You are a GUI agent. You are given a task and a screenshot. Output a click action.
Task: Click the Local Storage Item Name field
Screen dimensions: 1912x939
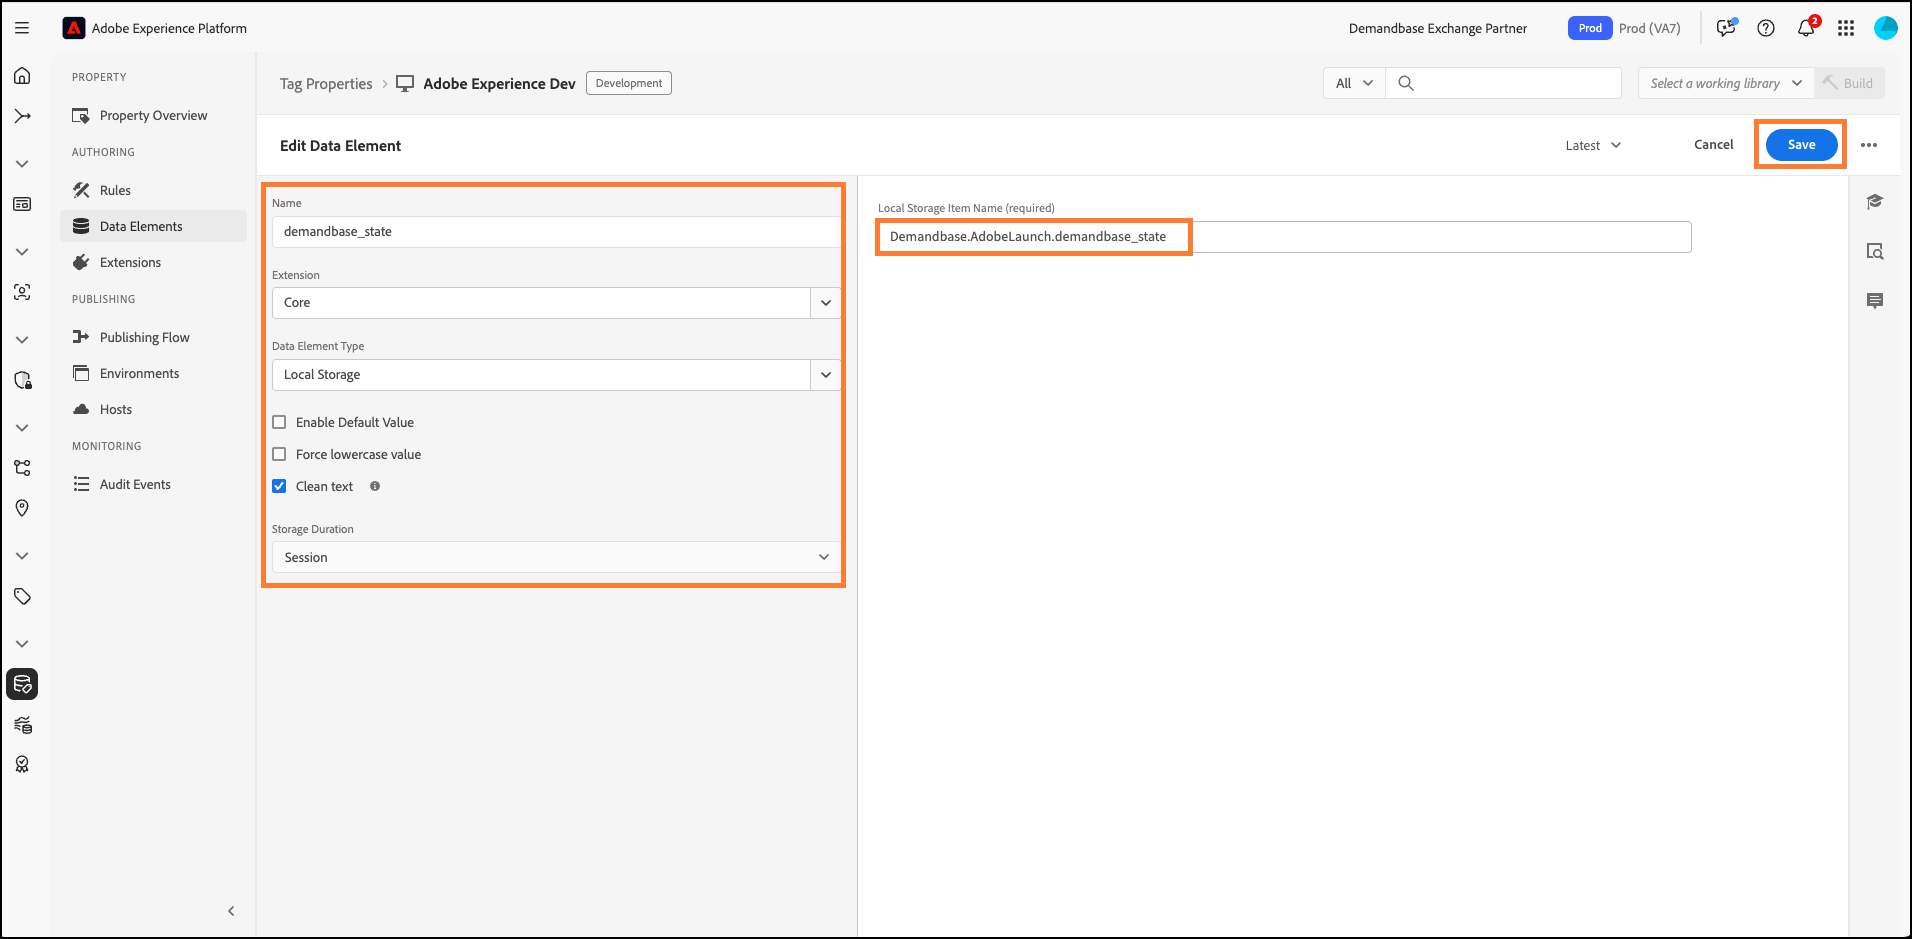point(1283,237)
